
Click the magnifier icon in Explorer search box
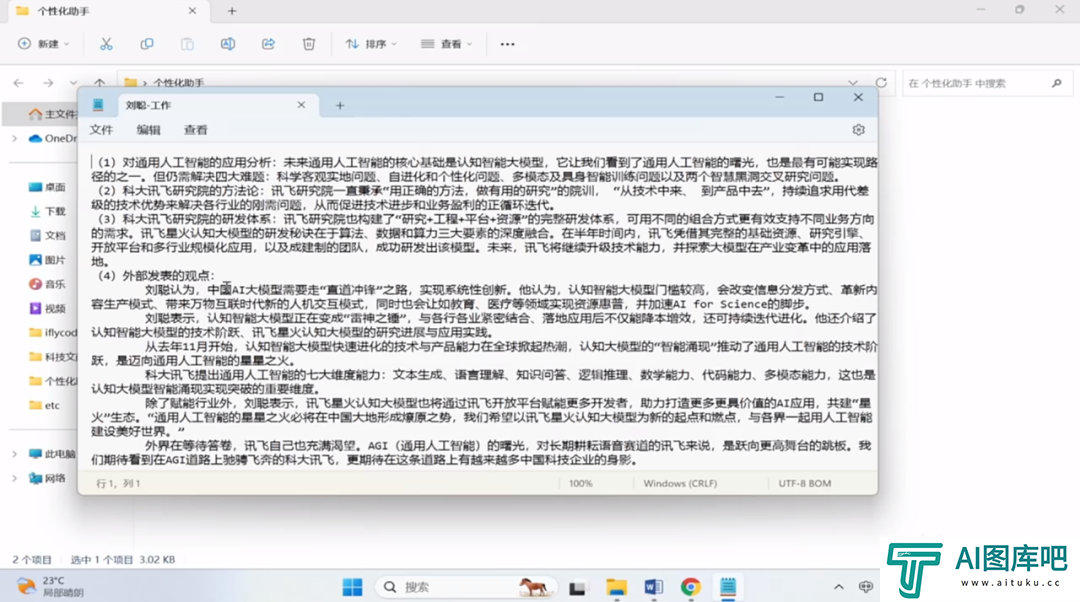(x=1057, y=83)
